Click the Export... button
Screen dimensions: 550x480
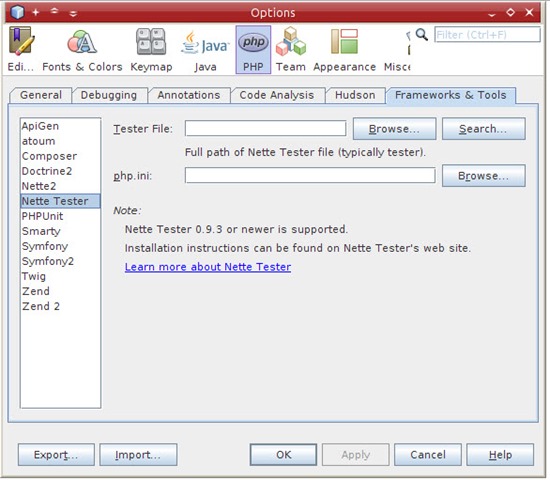pos(56,455)
